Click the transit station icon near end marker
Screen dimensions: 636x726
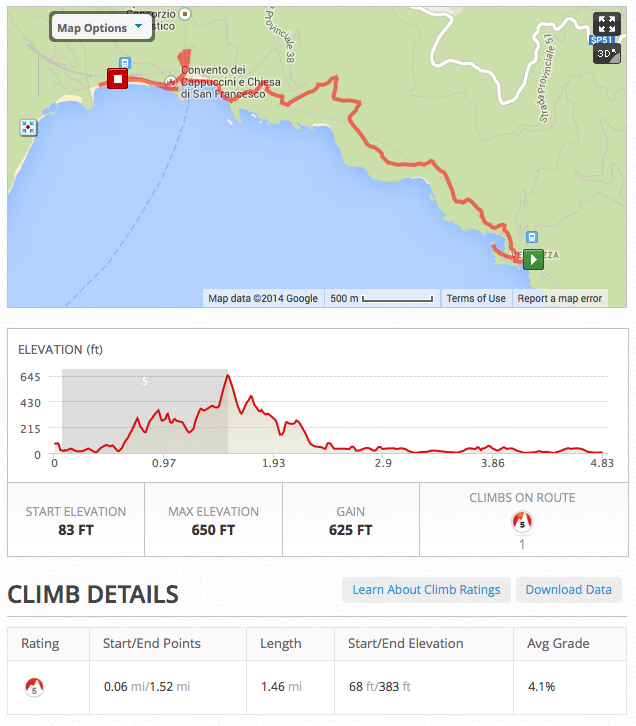(125, 63)
